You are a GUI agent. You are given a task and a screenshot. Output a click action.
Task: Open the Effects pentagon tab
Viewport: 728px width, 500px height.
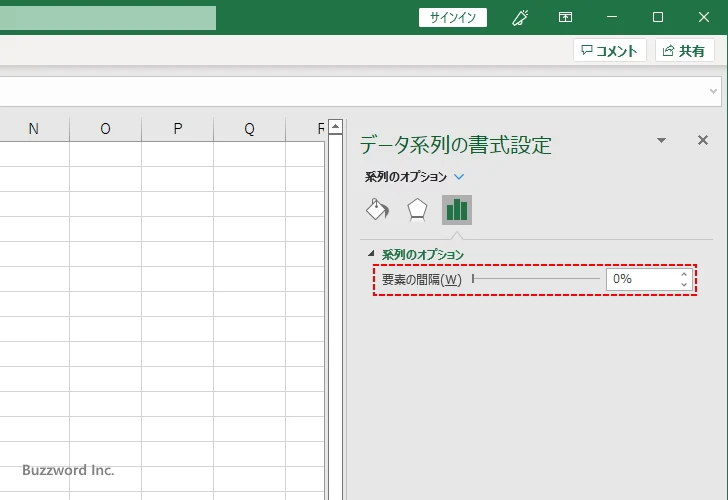(x=417, y=210)
